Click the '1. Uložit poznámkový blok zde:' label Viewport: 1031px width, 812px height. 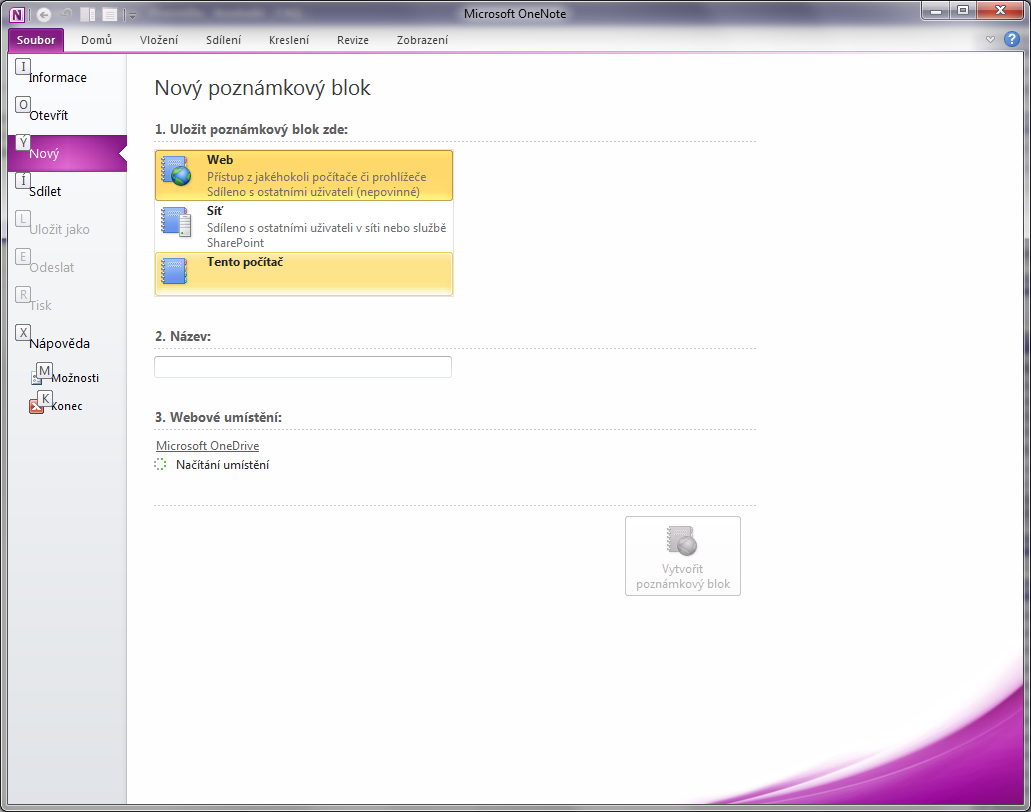(251, 130)
